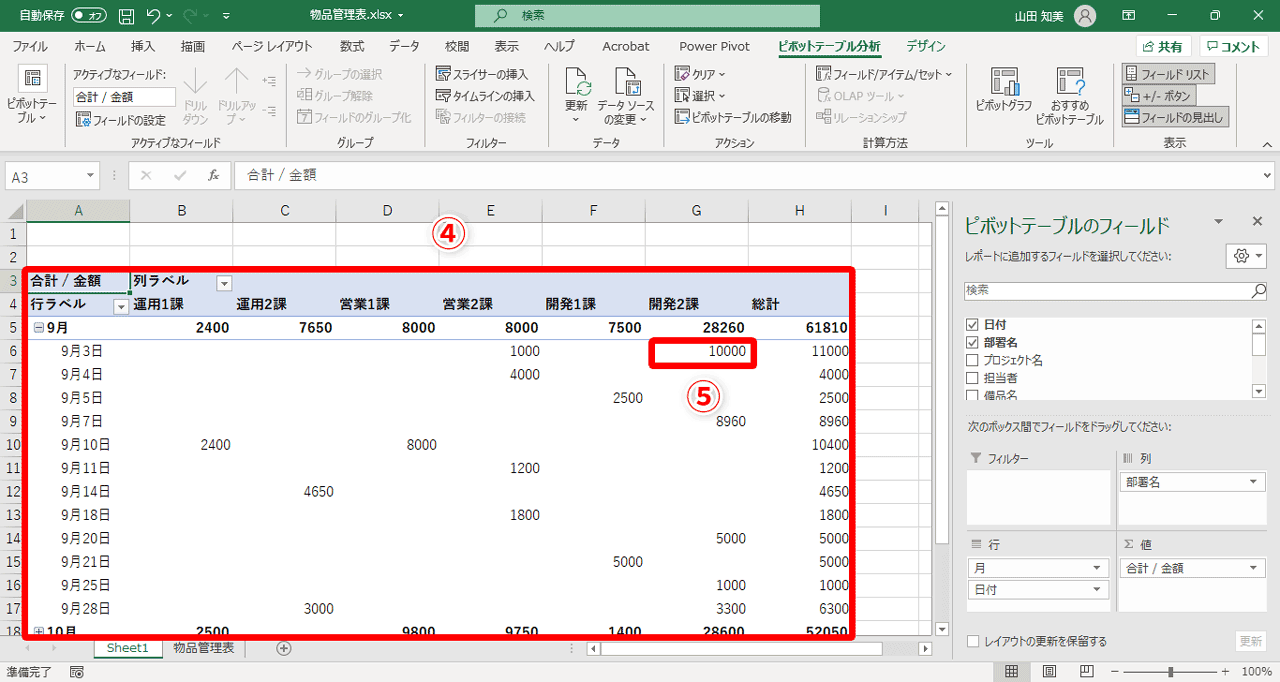Switch to the デザイン tab
1280x682 pixels.
pos(926,46)
